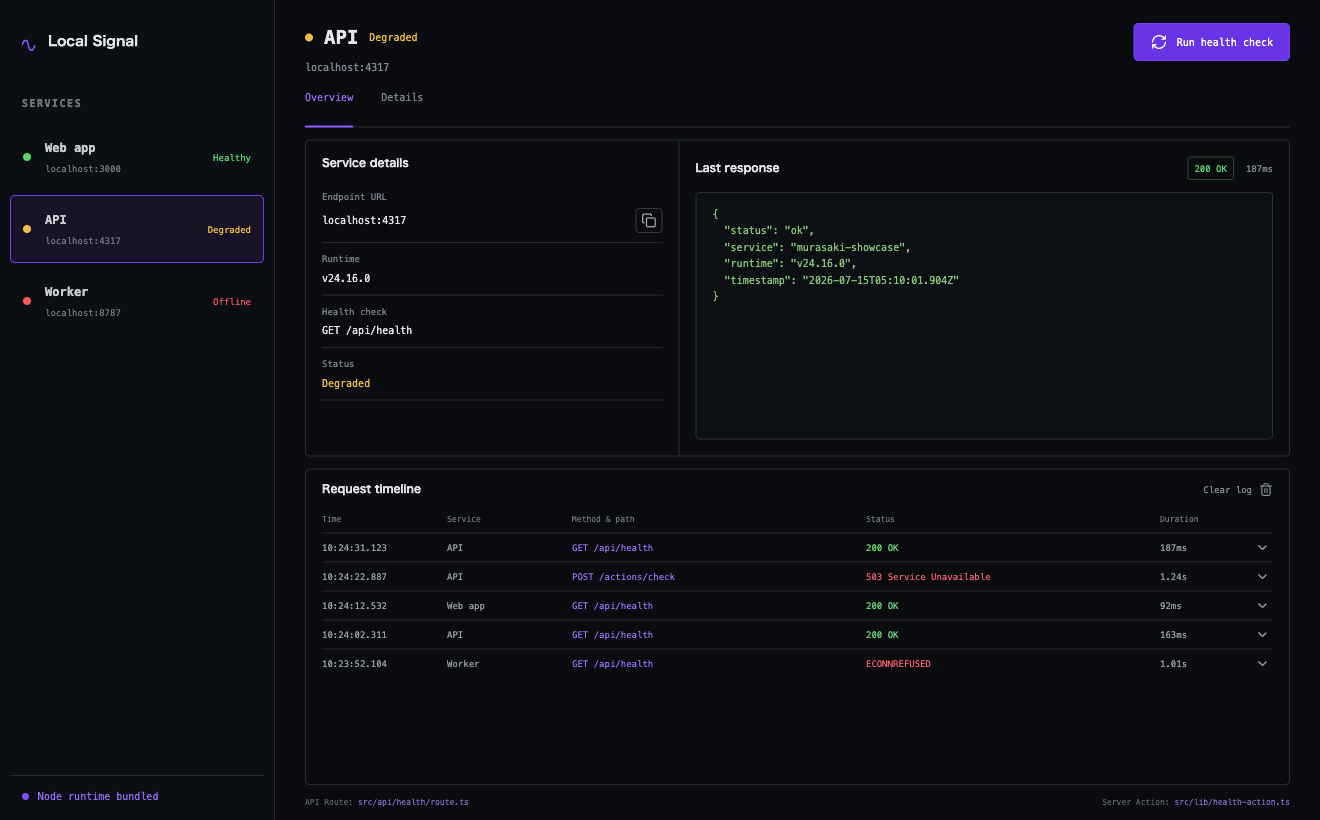The width and height of the screenshot is (1320, 820).
Task: Click the Local Signal wave logo icon
Action: pos(28,43)
